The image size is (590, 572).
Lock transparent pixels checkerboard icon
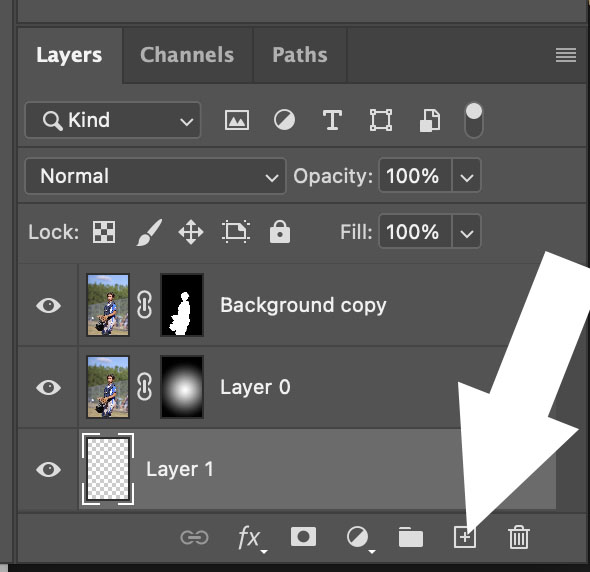(104, 231)
